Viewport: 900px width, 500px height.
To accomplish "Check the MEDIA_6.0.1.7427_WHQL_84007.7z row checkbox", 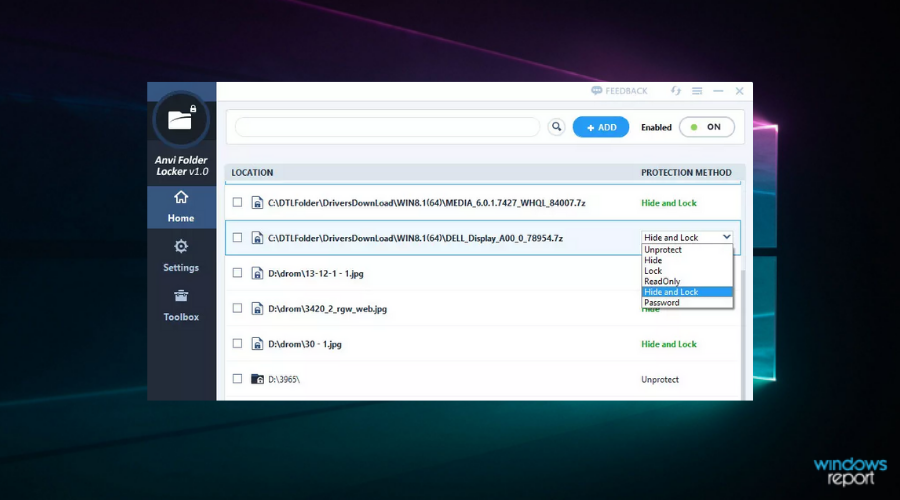I will tap(237, 202).
